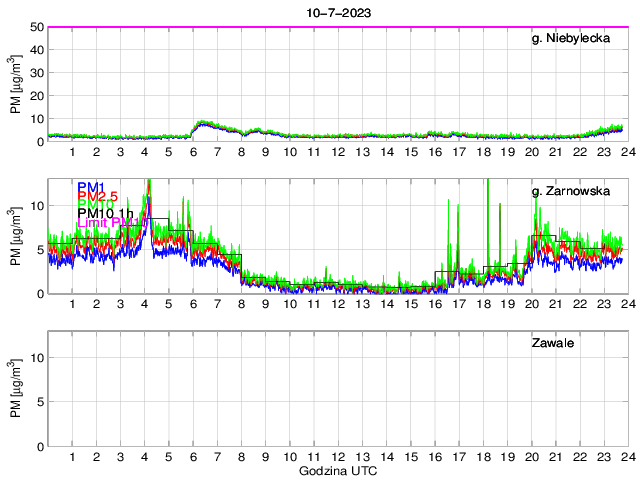Click the y-axis PM label of top chart

click(x=16, y=84)
